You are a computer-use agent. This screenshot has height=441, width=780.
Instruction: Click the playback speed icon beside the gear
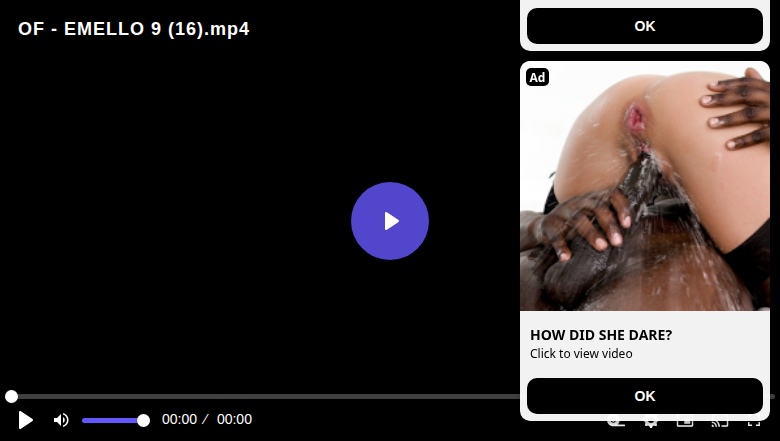[616, 423]
